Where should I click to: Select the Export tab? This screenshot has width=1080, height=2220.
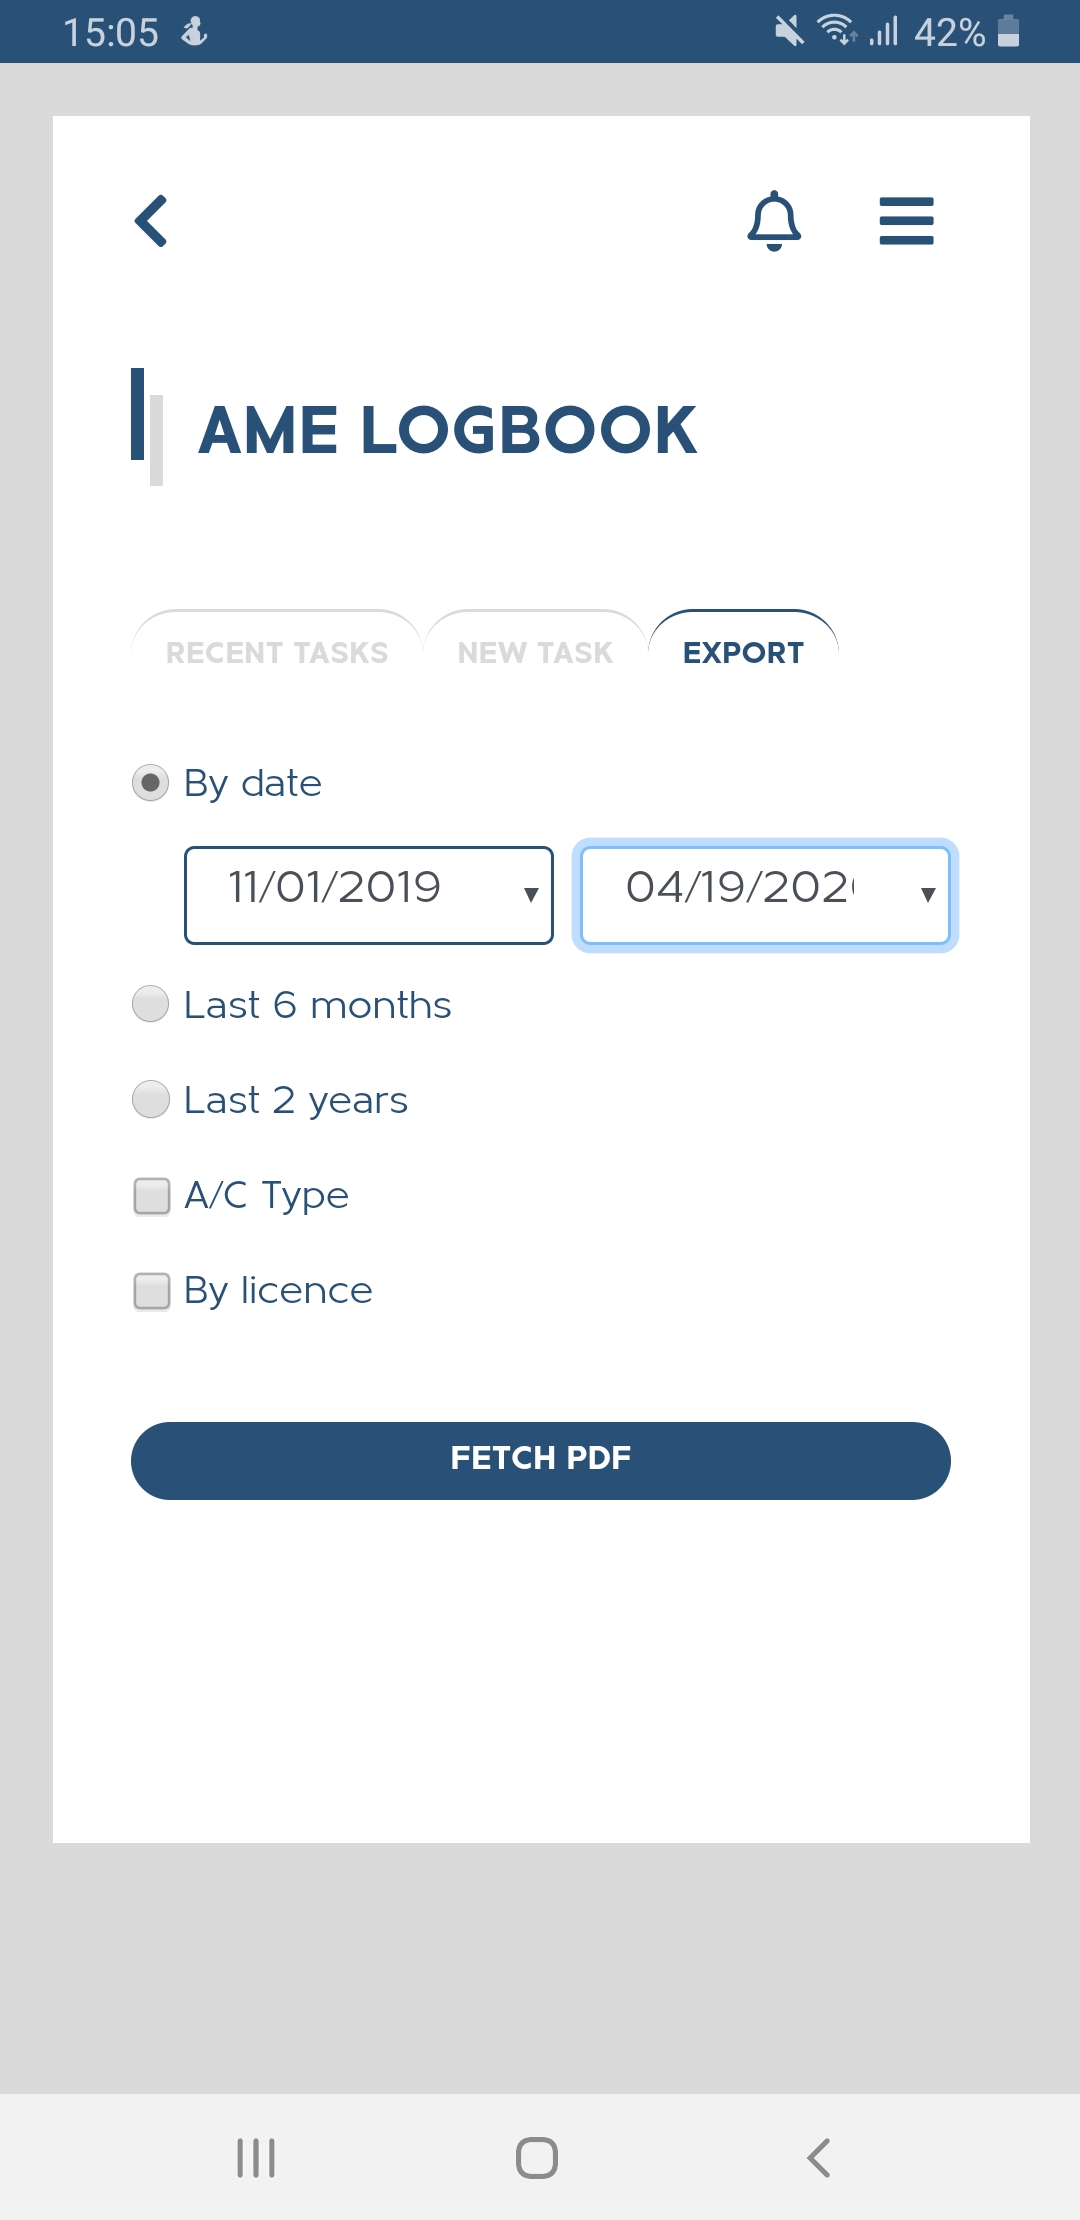[743, 652]
